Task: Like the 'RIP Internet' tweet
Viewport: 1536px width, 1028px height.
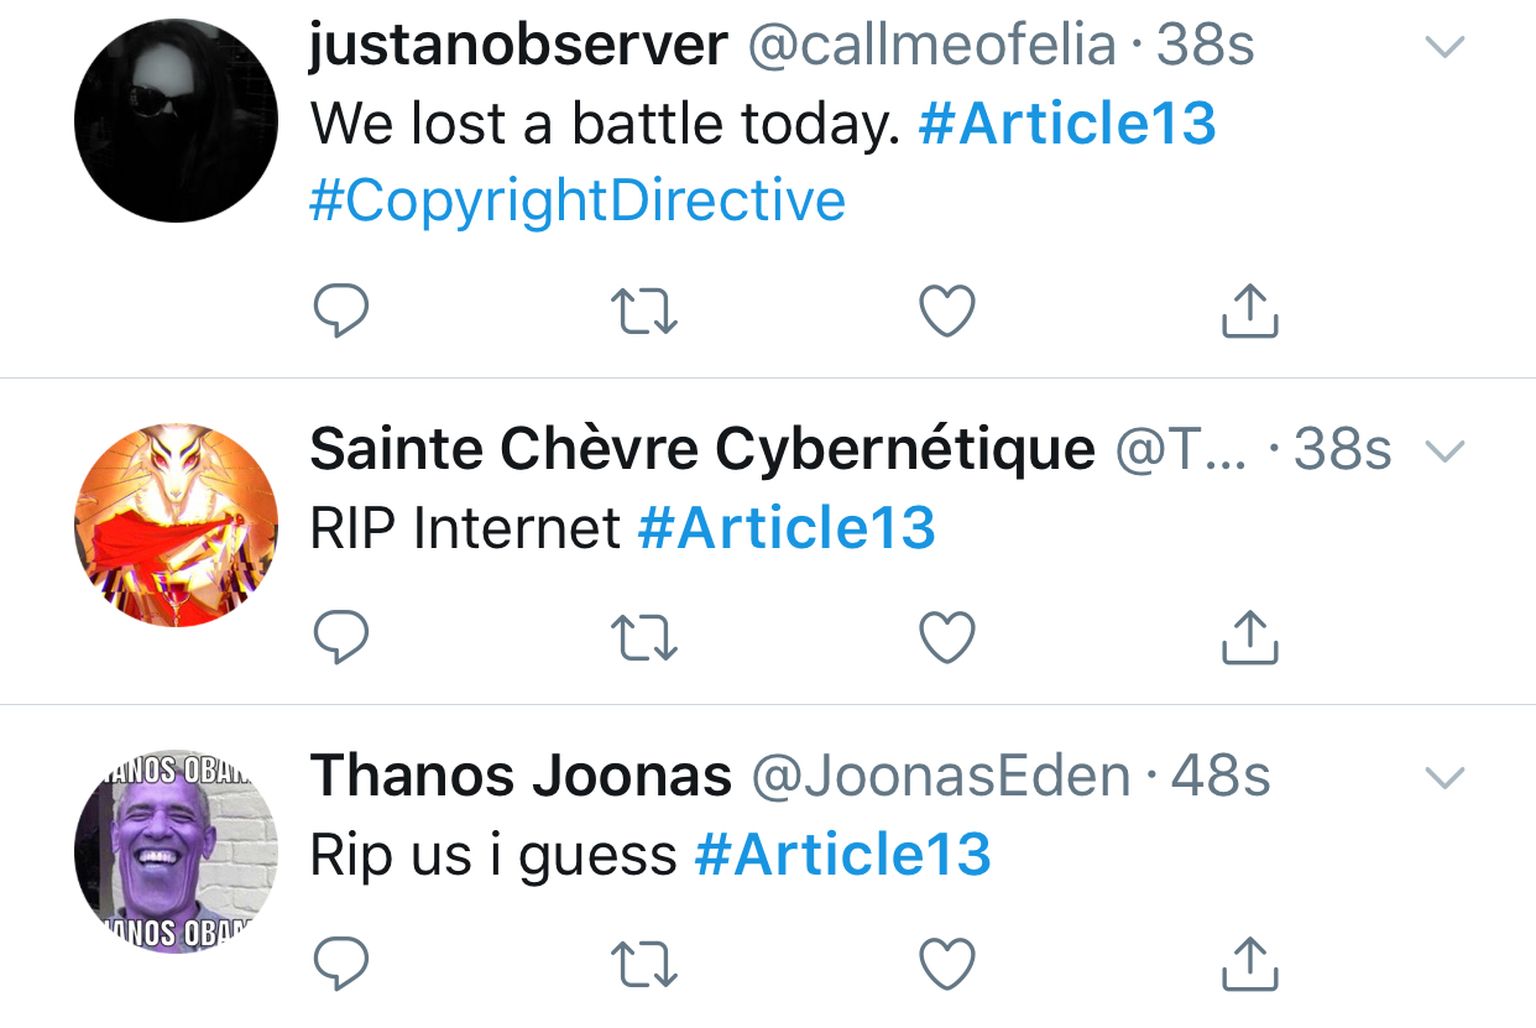Action: [x=947, y=637]
